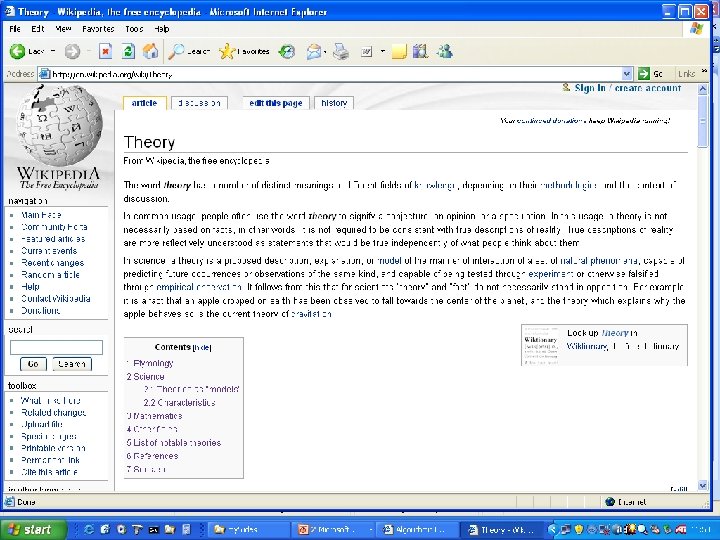Refresh the page with the green arrows icon
Viewport: 720px width, 540px height.
pyautogui.click(x=128, y=51)
